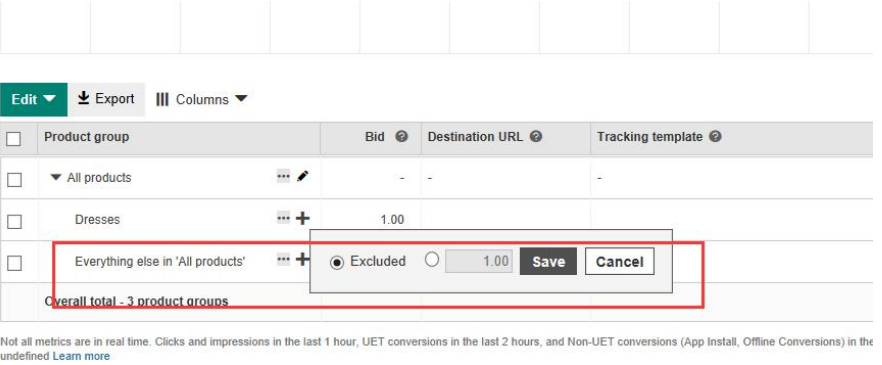Click the Tracking template help icon
This screenshot has width=882, height=365.
coord(715,136)
